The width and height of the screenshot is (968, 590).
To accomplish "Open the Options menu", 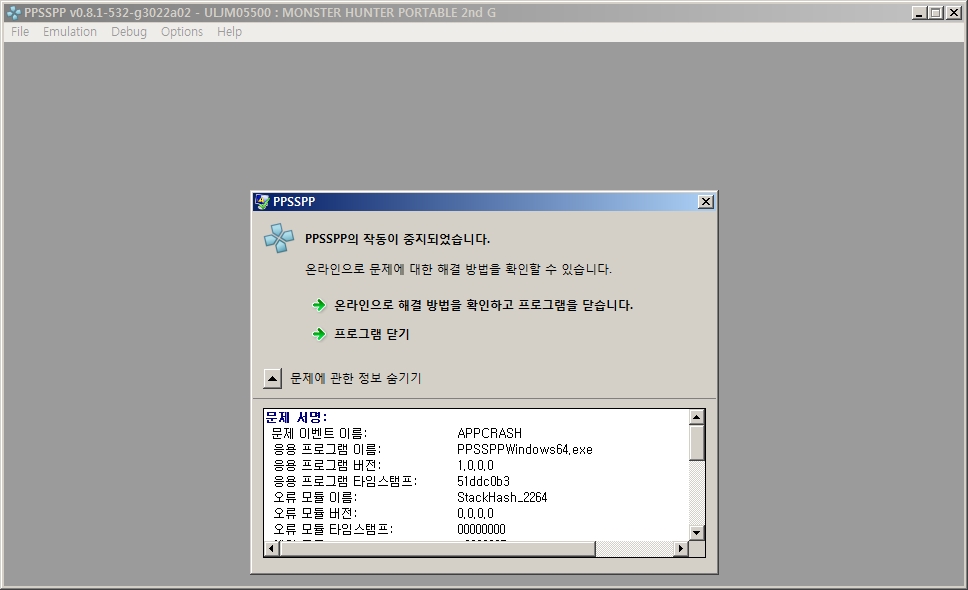I will (x=182, y=32).
